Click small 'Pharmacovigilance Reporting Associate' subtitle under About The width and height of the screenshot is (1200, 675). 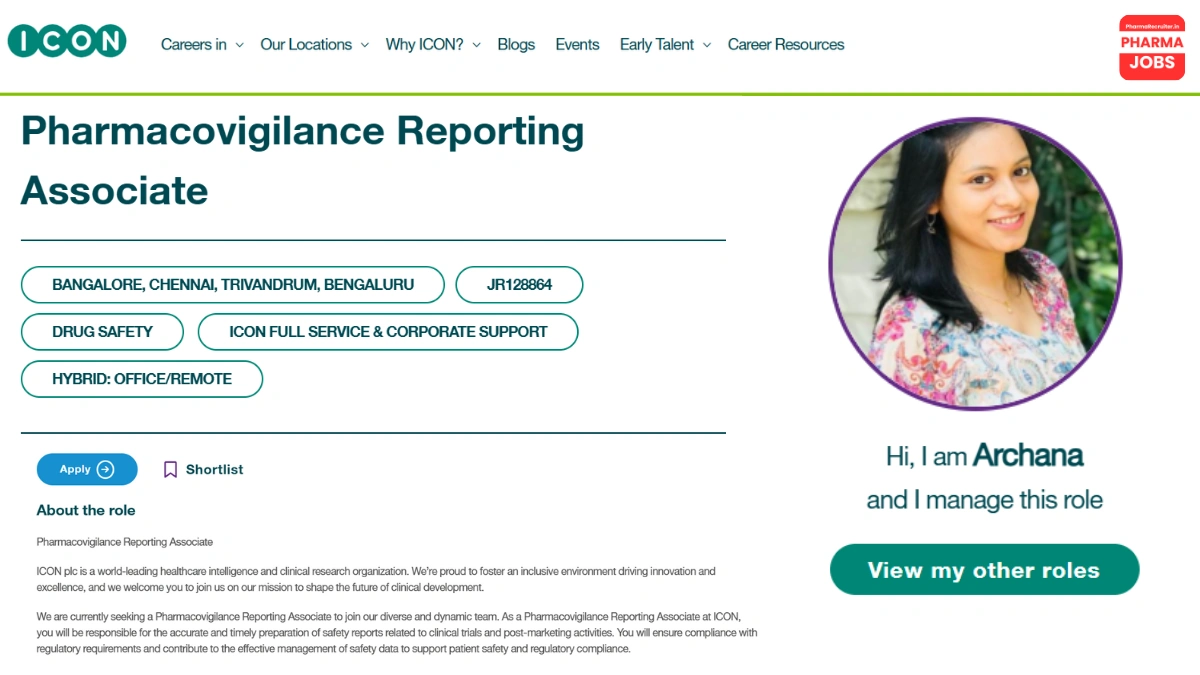[125, 542]
